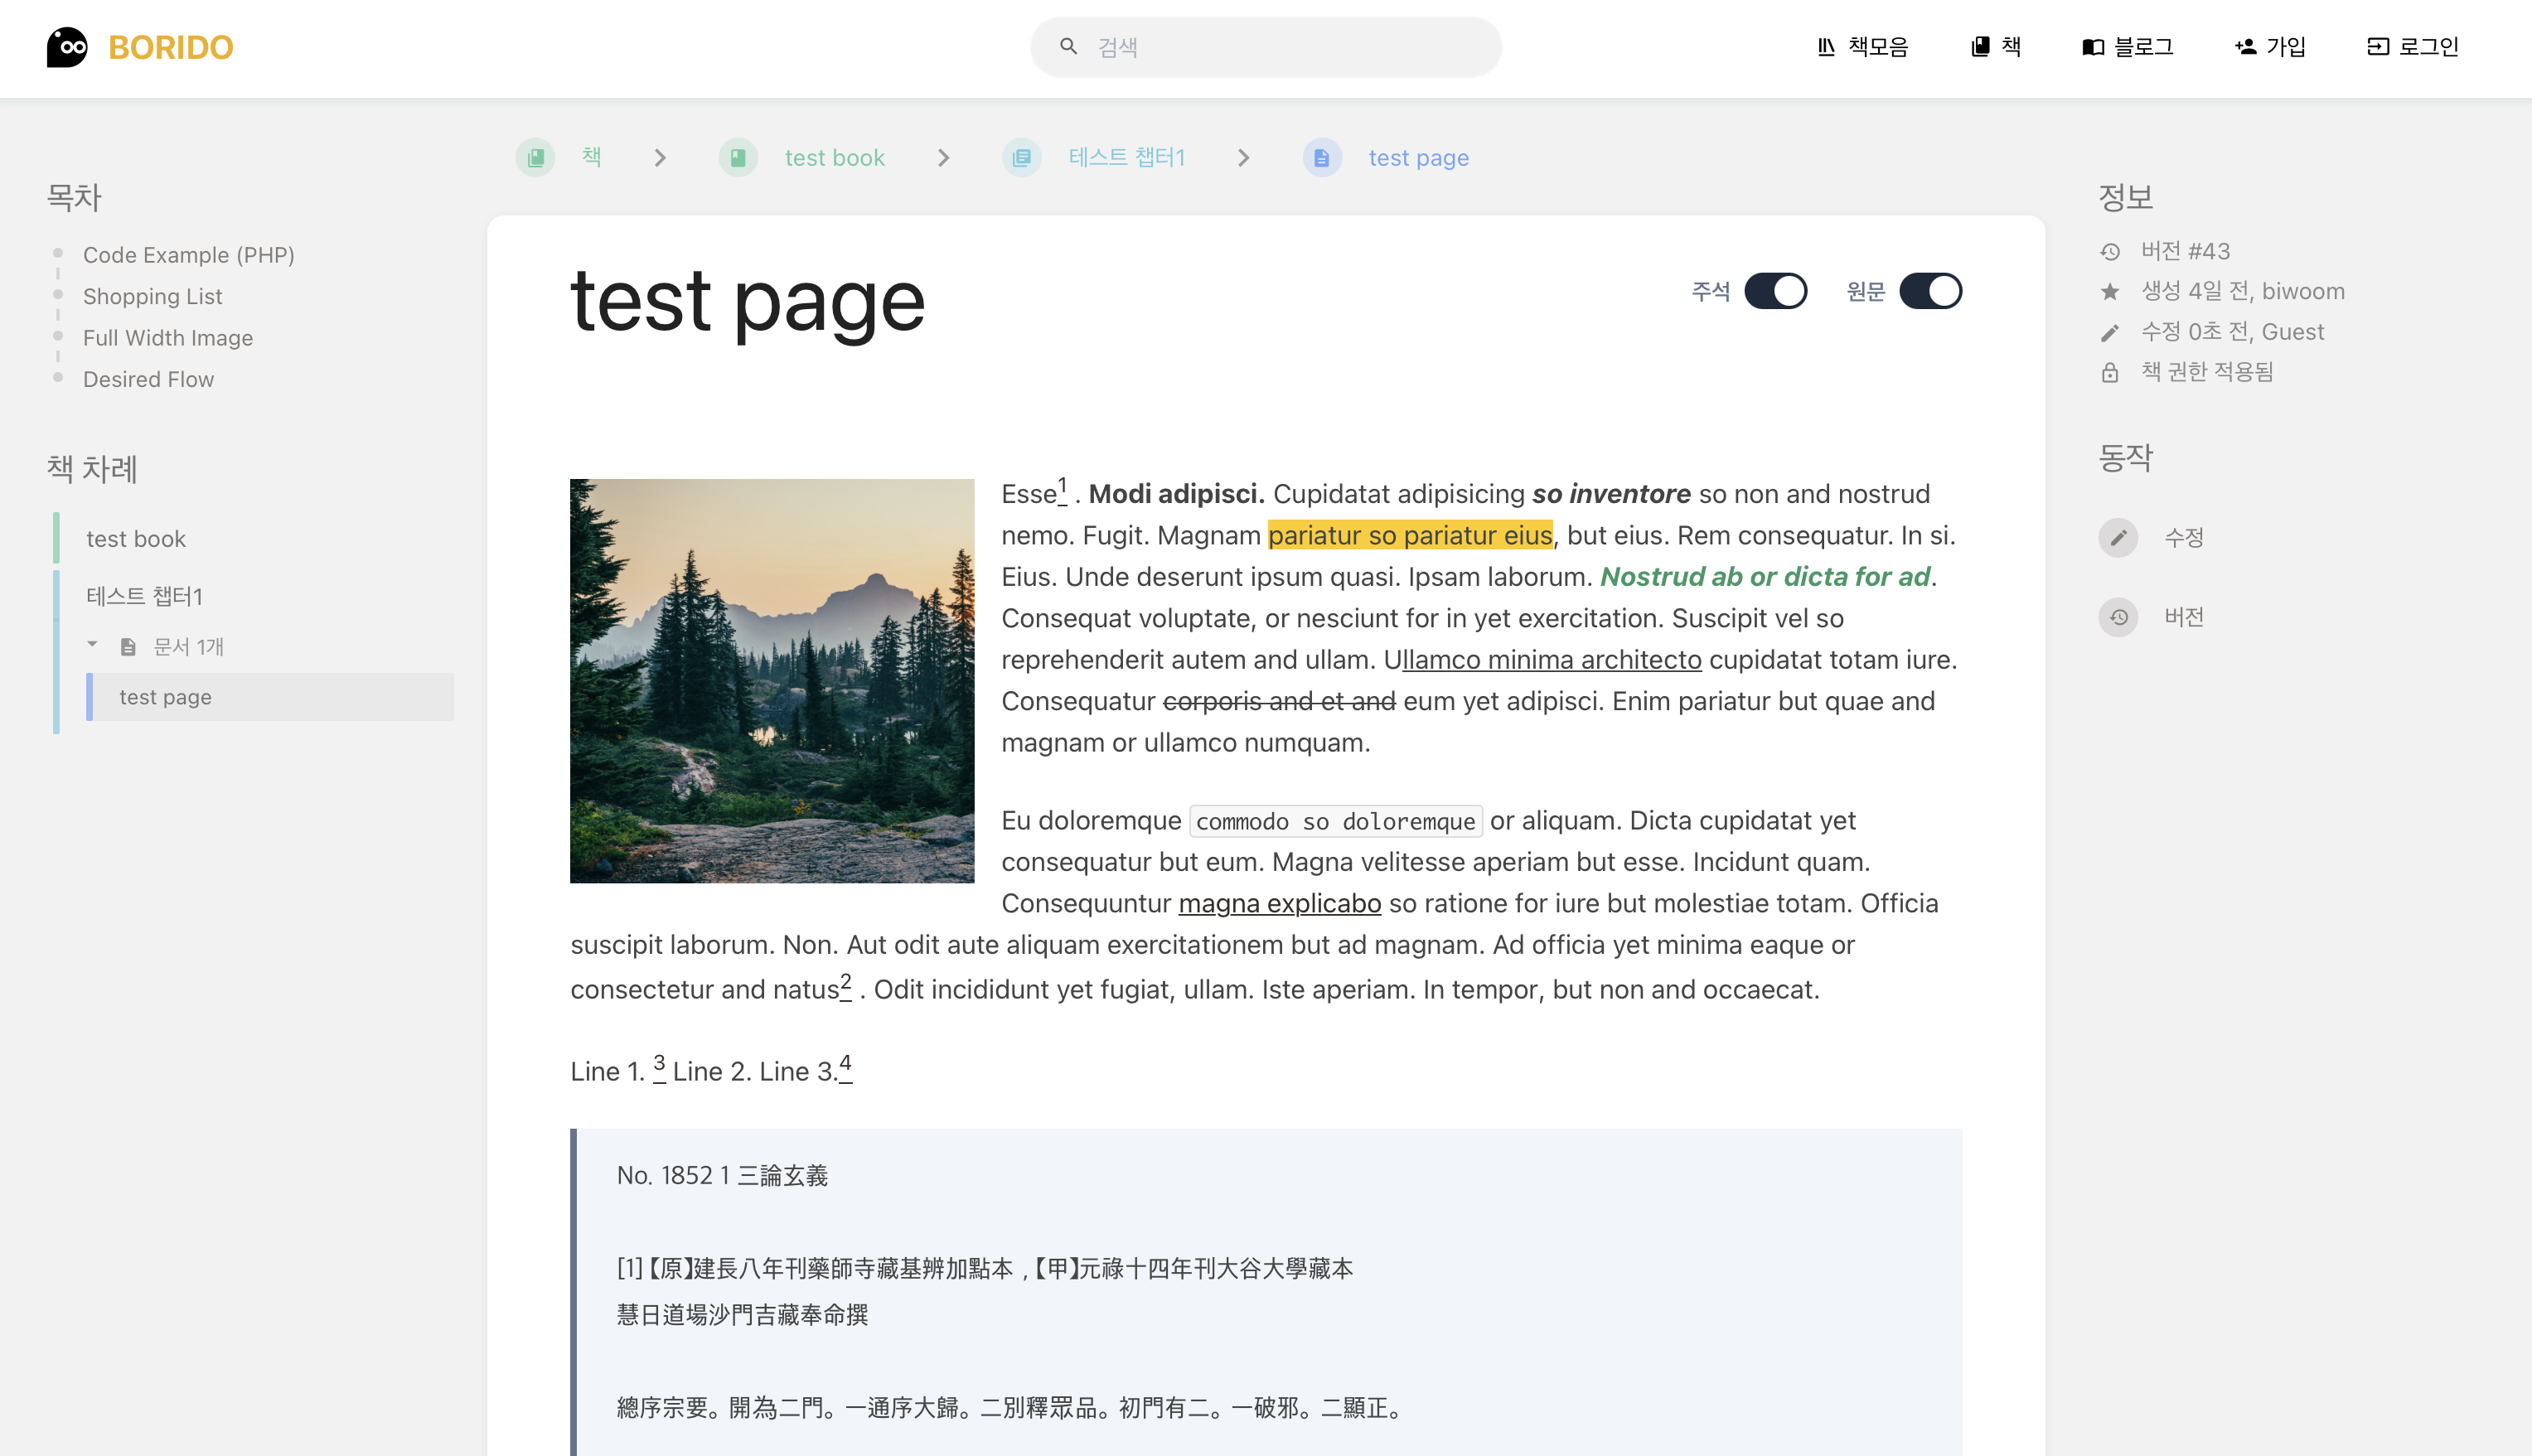
Task: Click the book shelf breadcrumb icon
Action: pos(536,158)
